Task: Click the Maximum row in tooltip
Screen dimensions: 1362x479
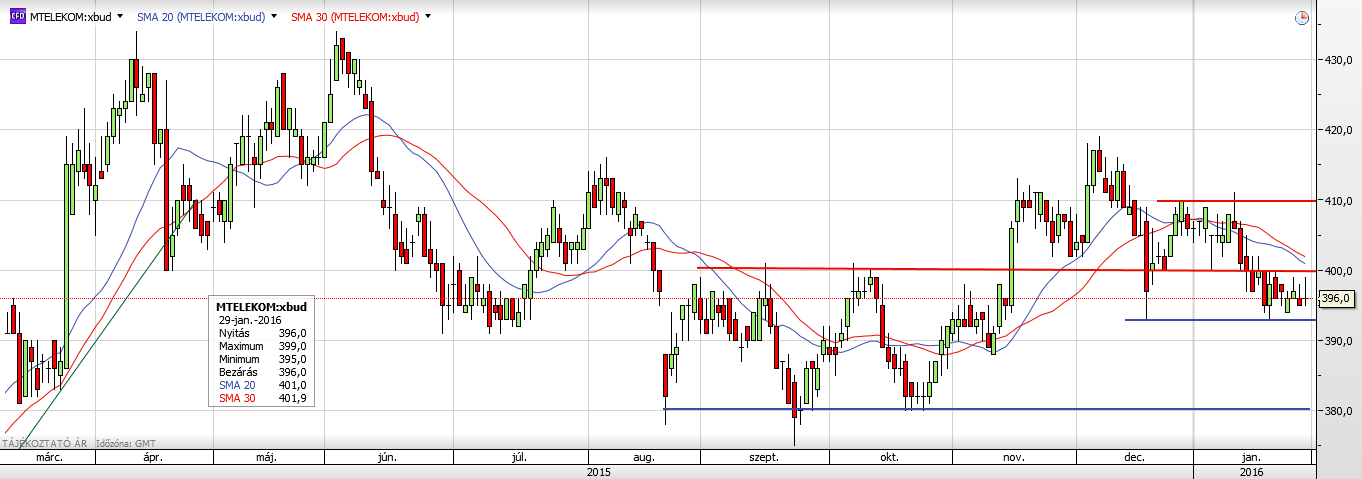Action: [262, 346]
